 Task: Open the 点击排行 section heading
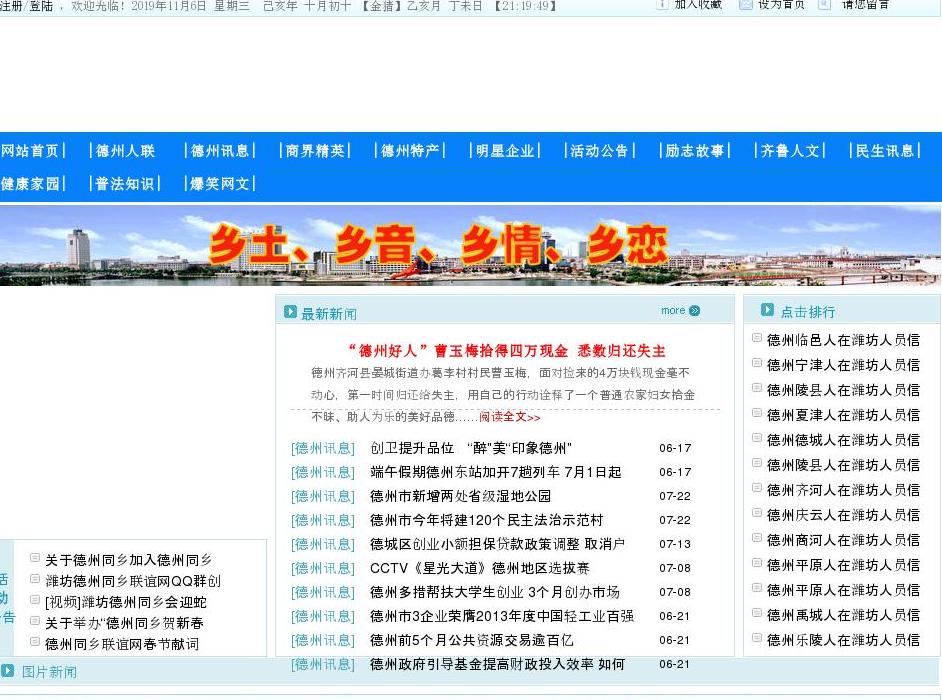click(807, 312)
